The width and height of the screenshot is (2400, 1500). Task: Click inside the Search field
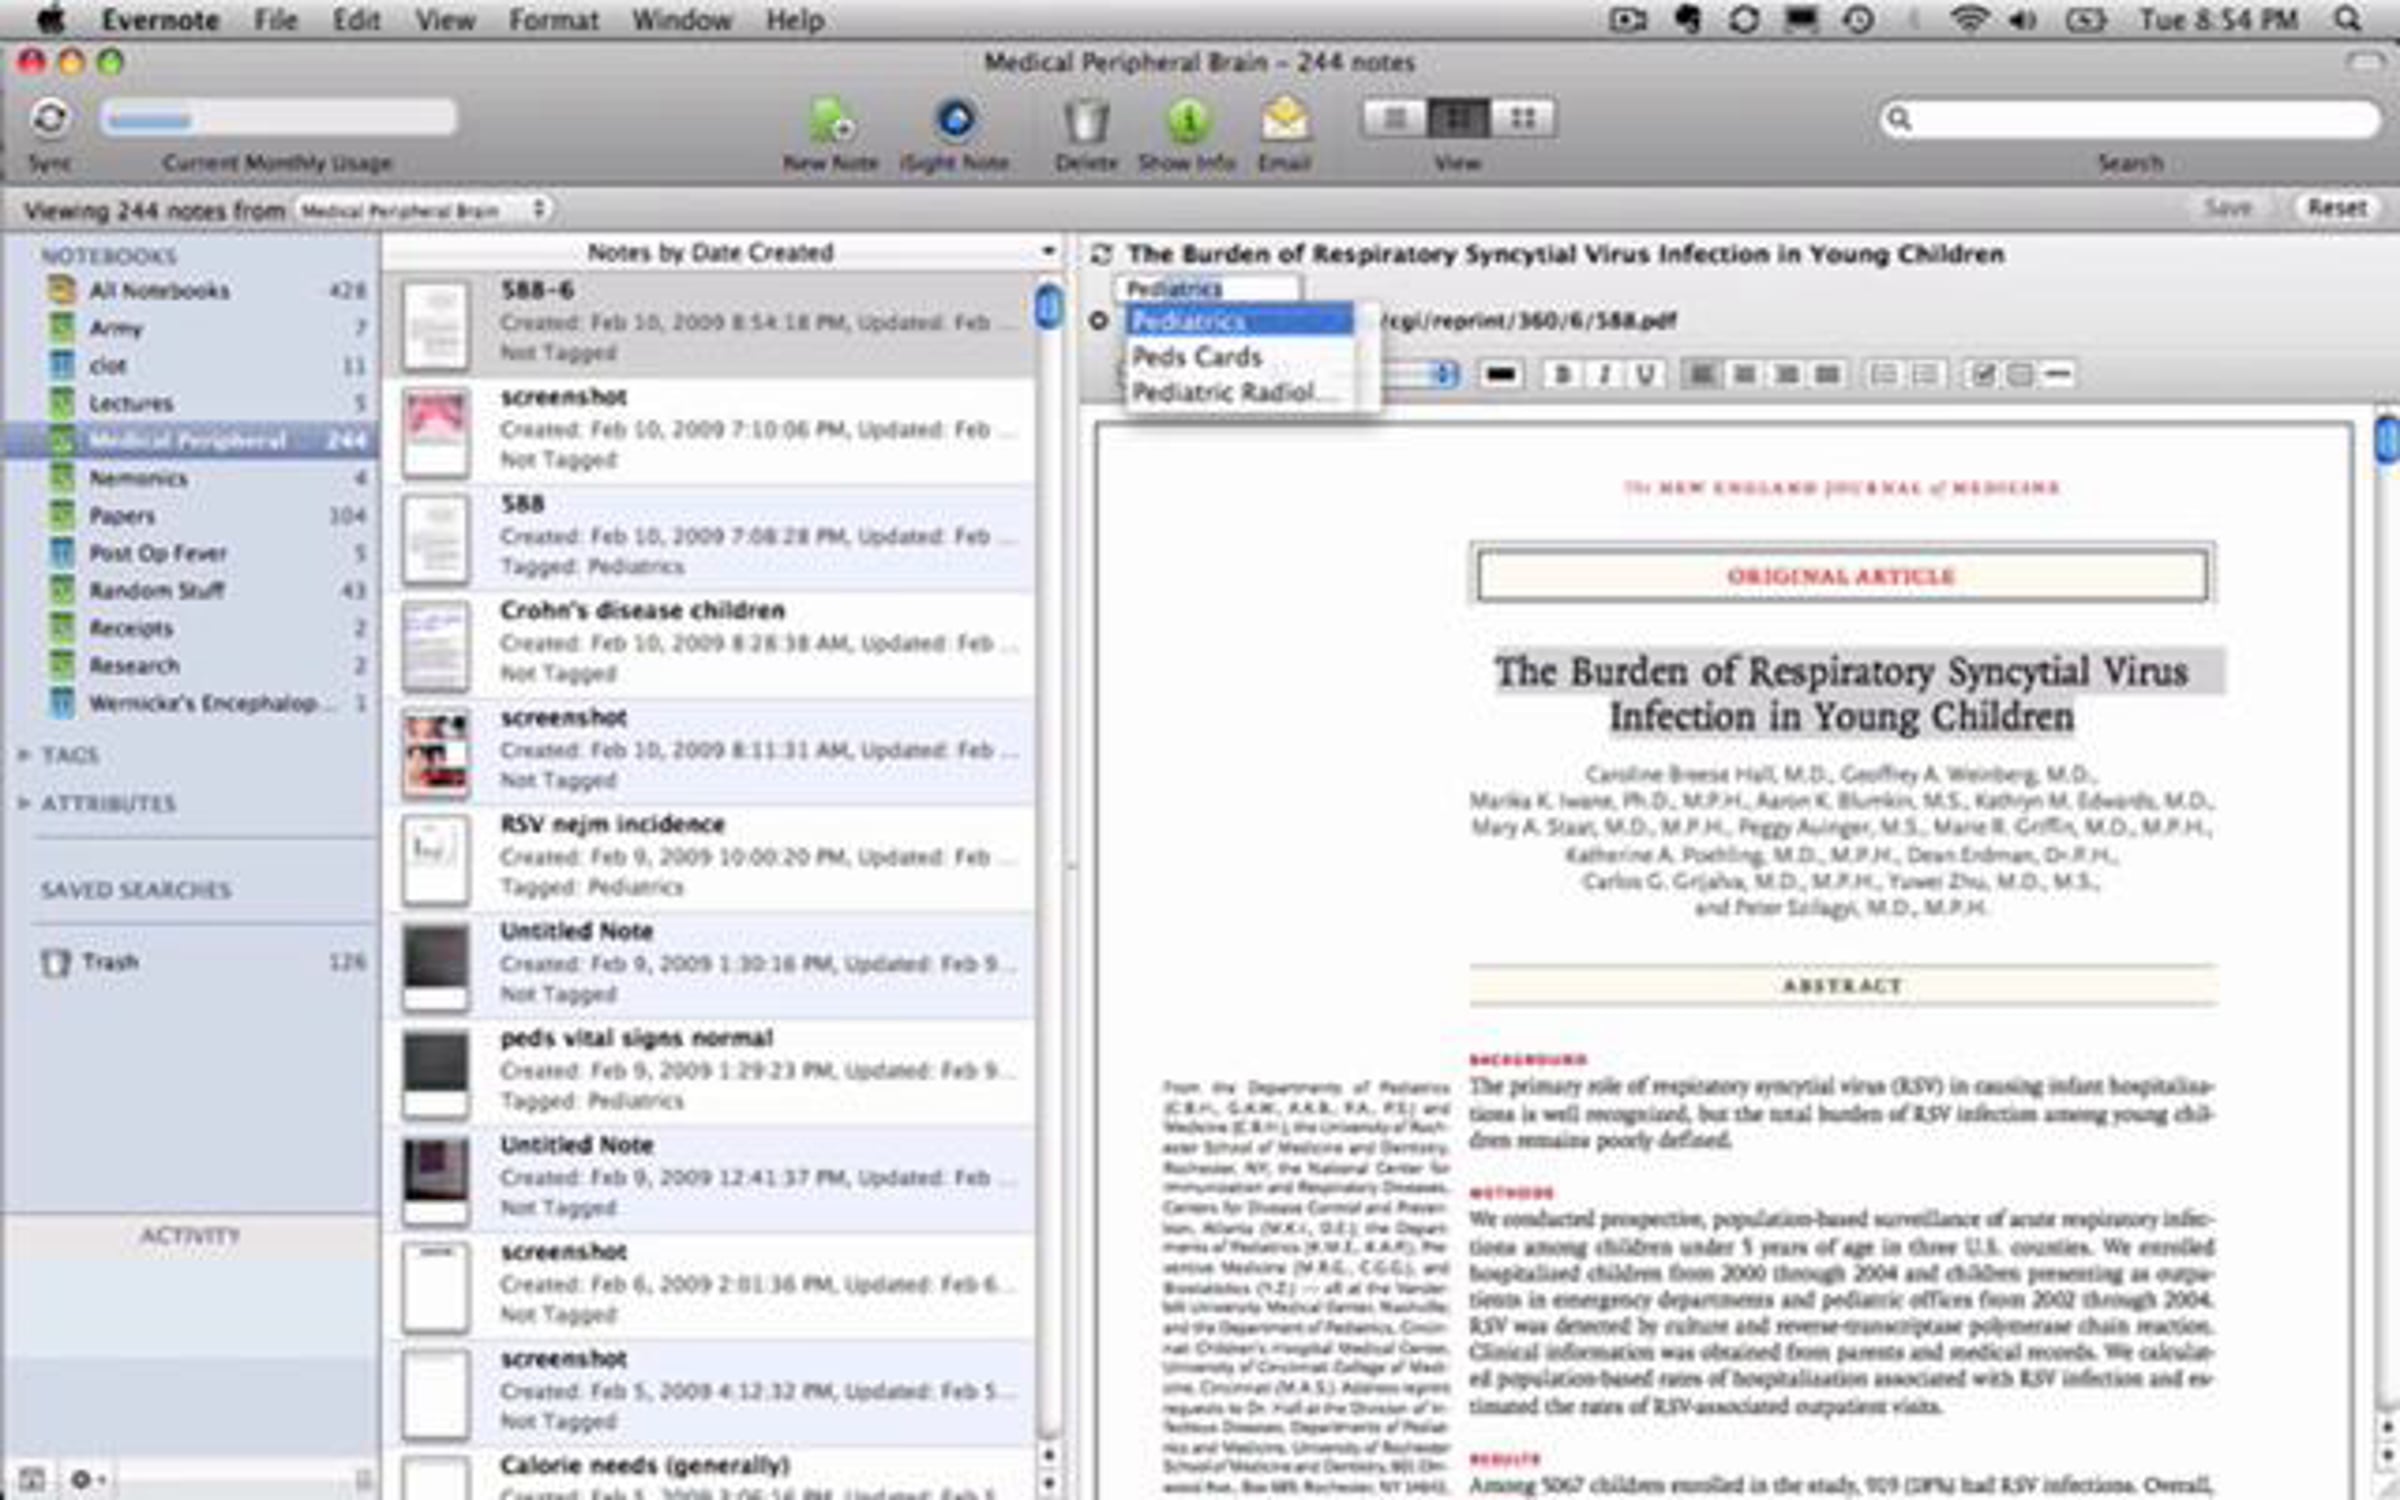tap(2130, 119)
